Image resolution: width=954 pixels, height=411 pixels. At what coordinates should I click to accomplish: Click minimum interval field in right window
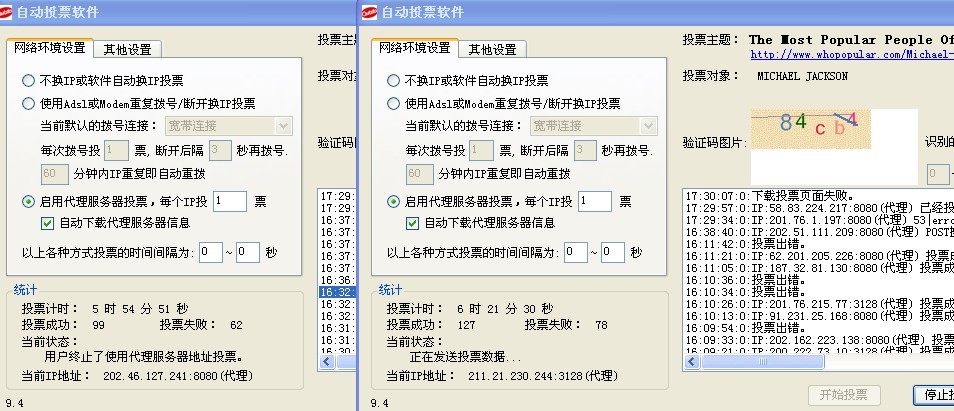tap(576, 252)
